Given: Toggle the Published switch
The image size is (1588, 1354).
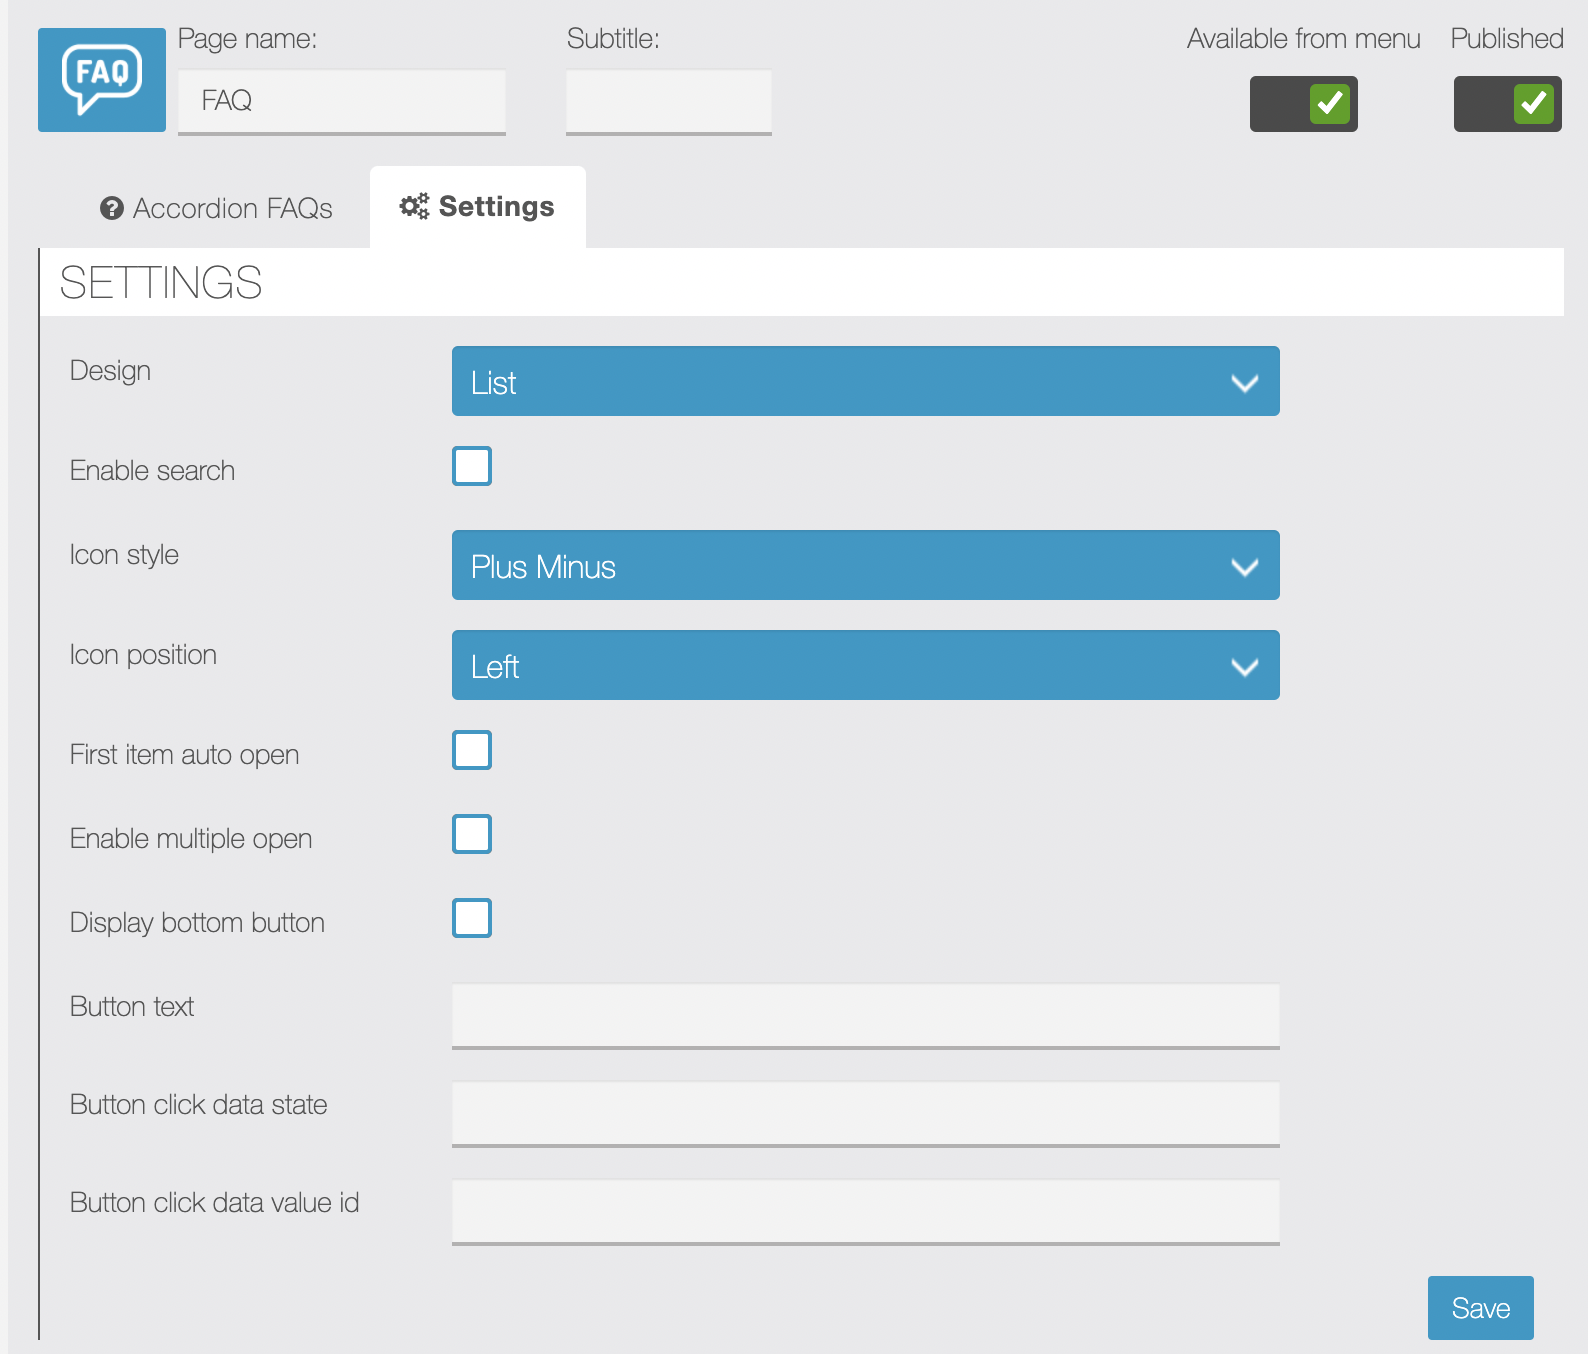Looking at the screenshot, I should [1508, 104].
